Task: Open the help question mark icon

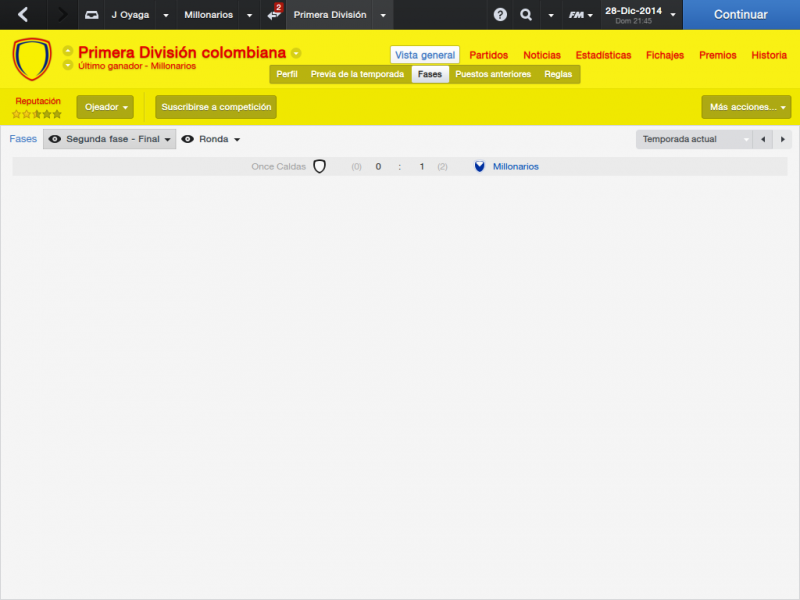Action: [500, 15]
